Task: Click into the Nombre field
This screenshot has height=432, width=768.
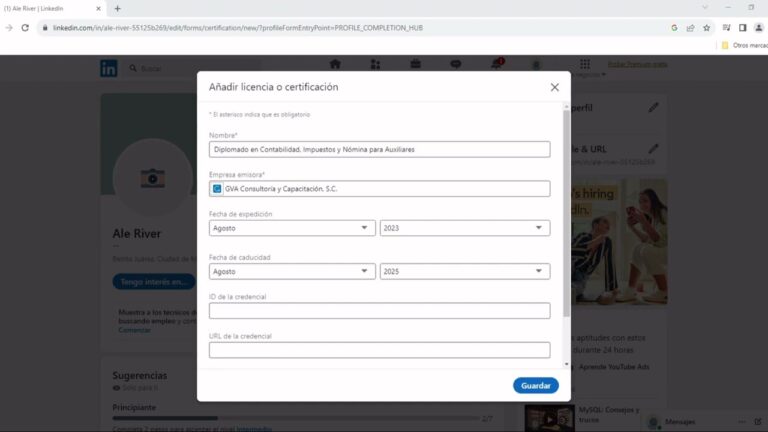Action: click(379, 149)
